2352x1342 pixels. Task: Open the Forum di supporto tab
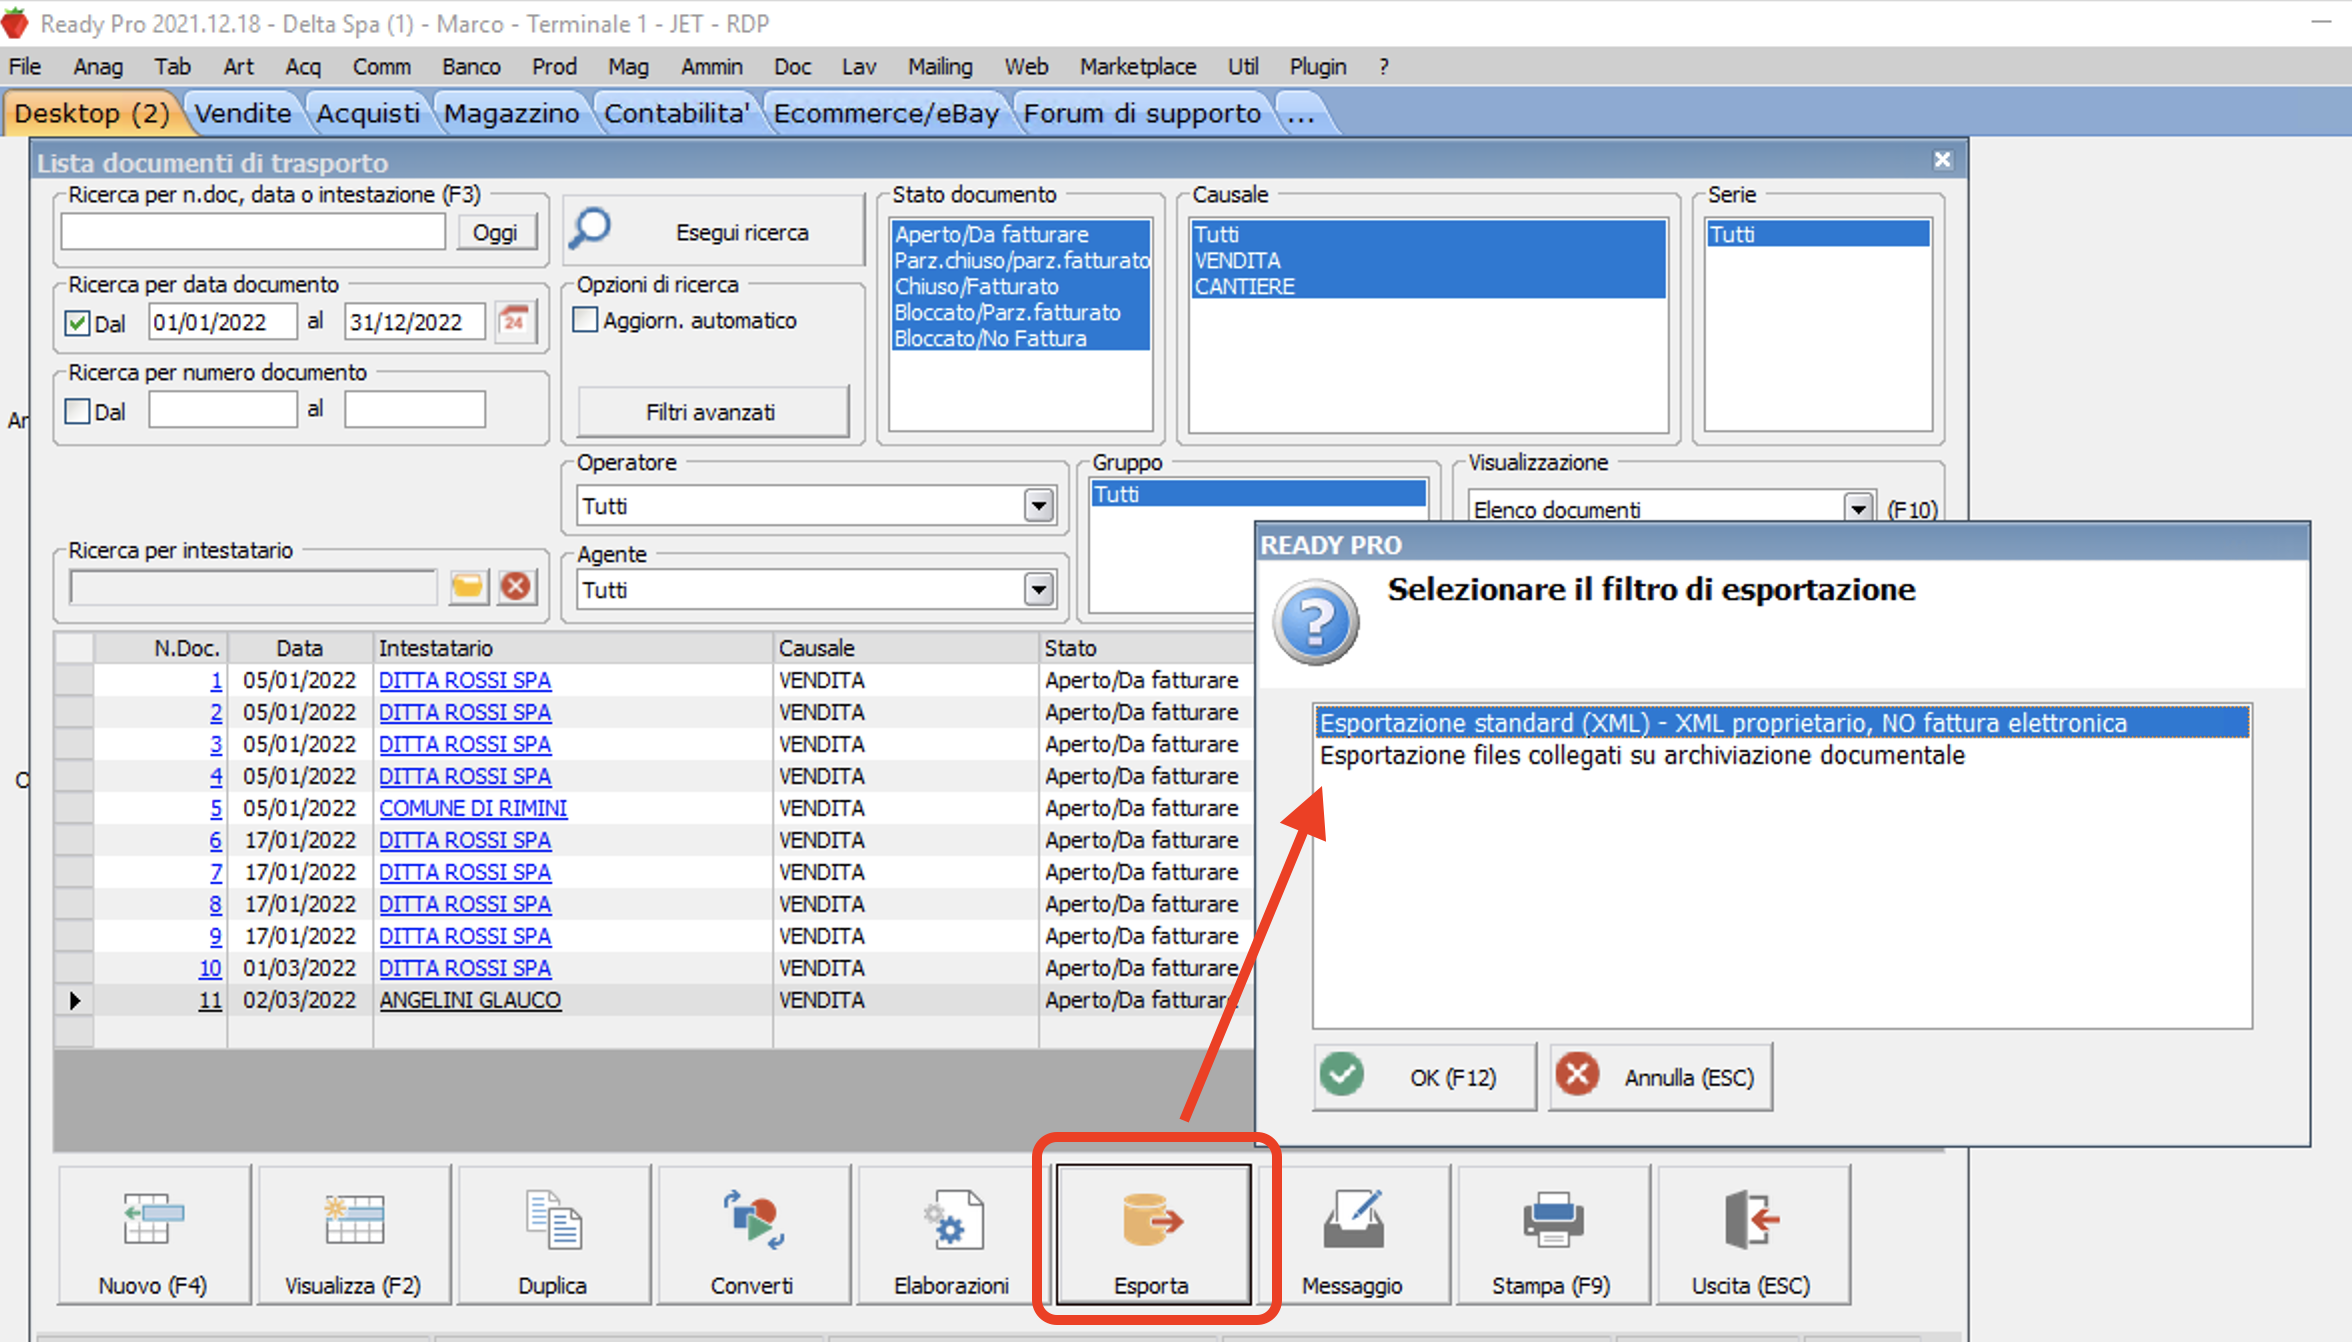click(1142, 113)
